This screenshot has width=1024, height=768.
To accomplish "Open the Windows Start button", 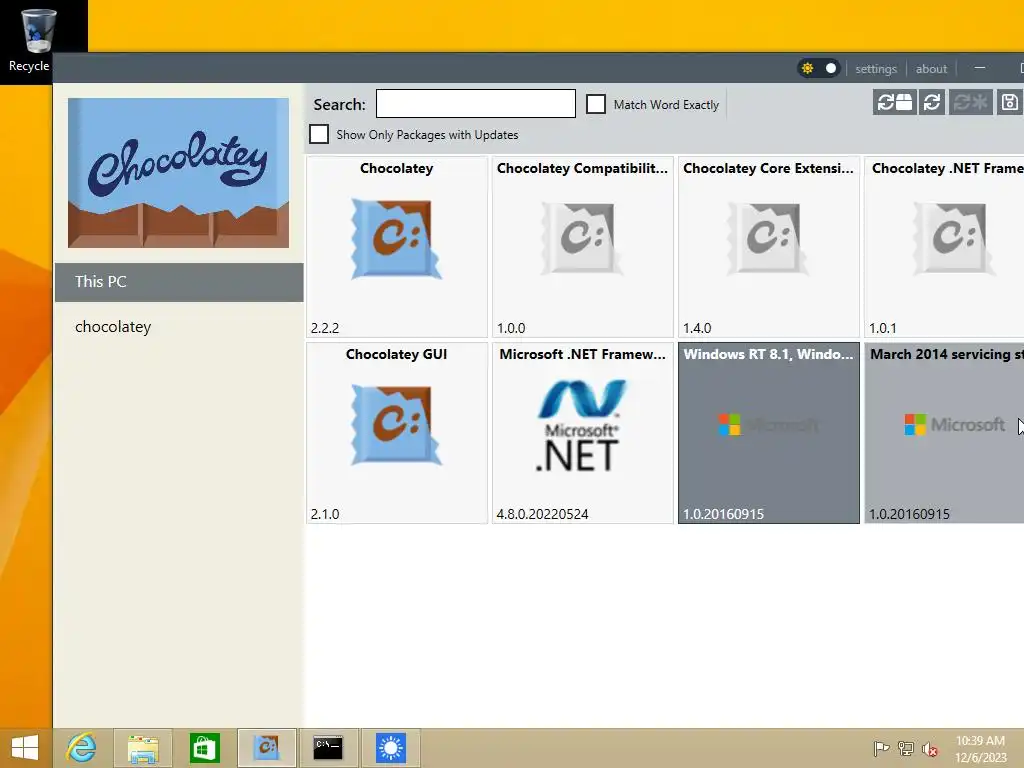I will pyautogui.click(x=25, y=748).
